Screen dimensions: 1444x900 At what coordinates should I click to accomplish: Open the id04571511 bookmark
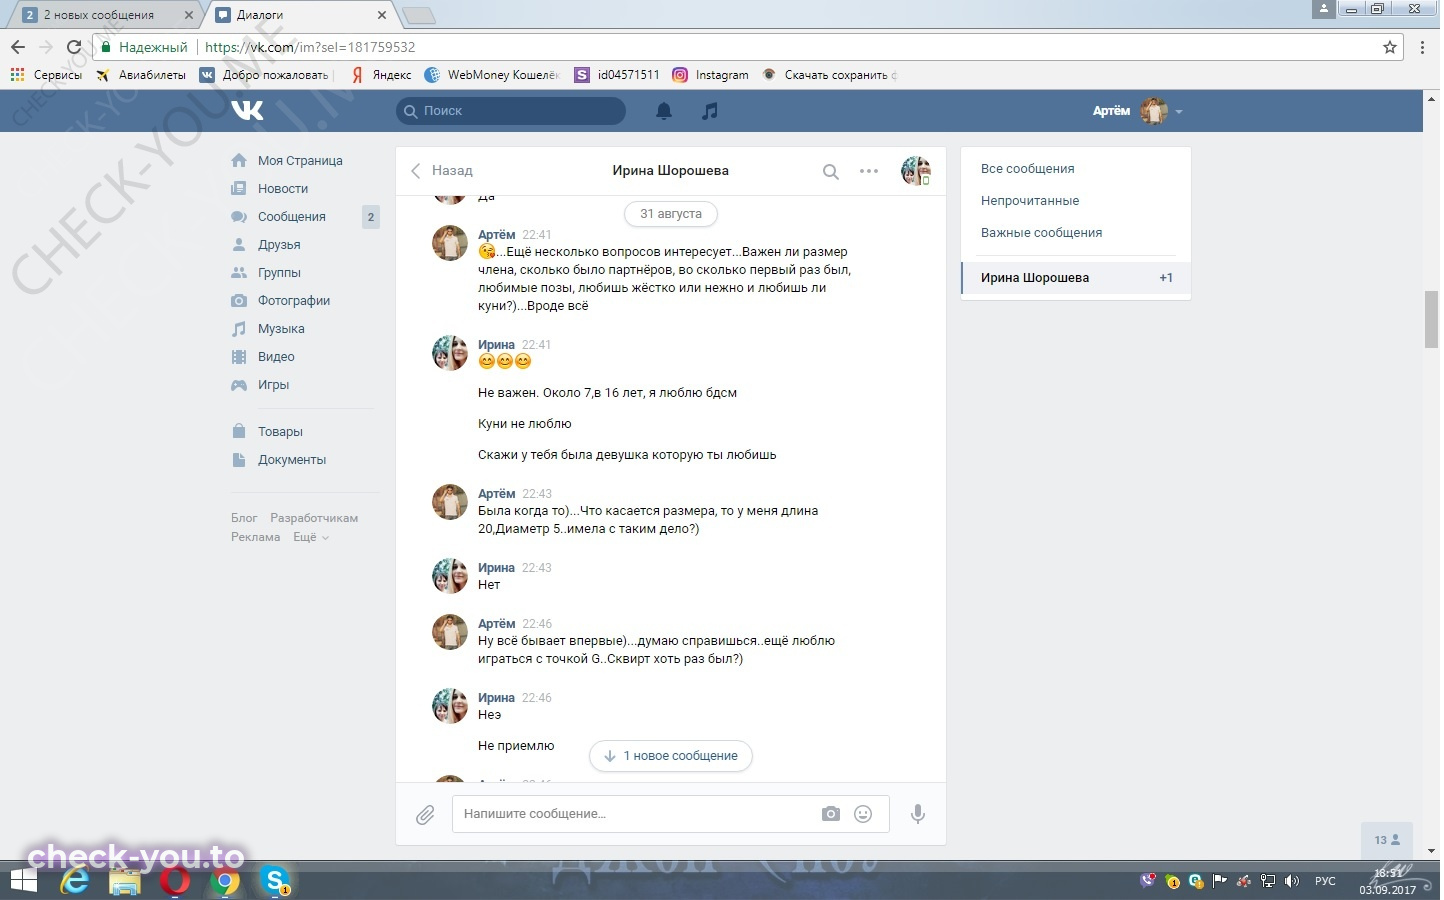617,75
